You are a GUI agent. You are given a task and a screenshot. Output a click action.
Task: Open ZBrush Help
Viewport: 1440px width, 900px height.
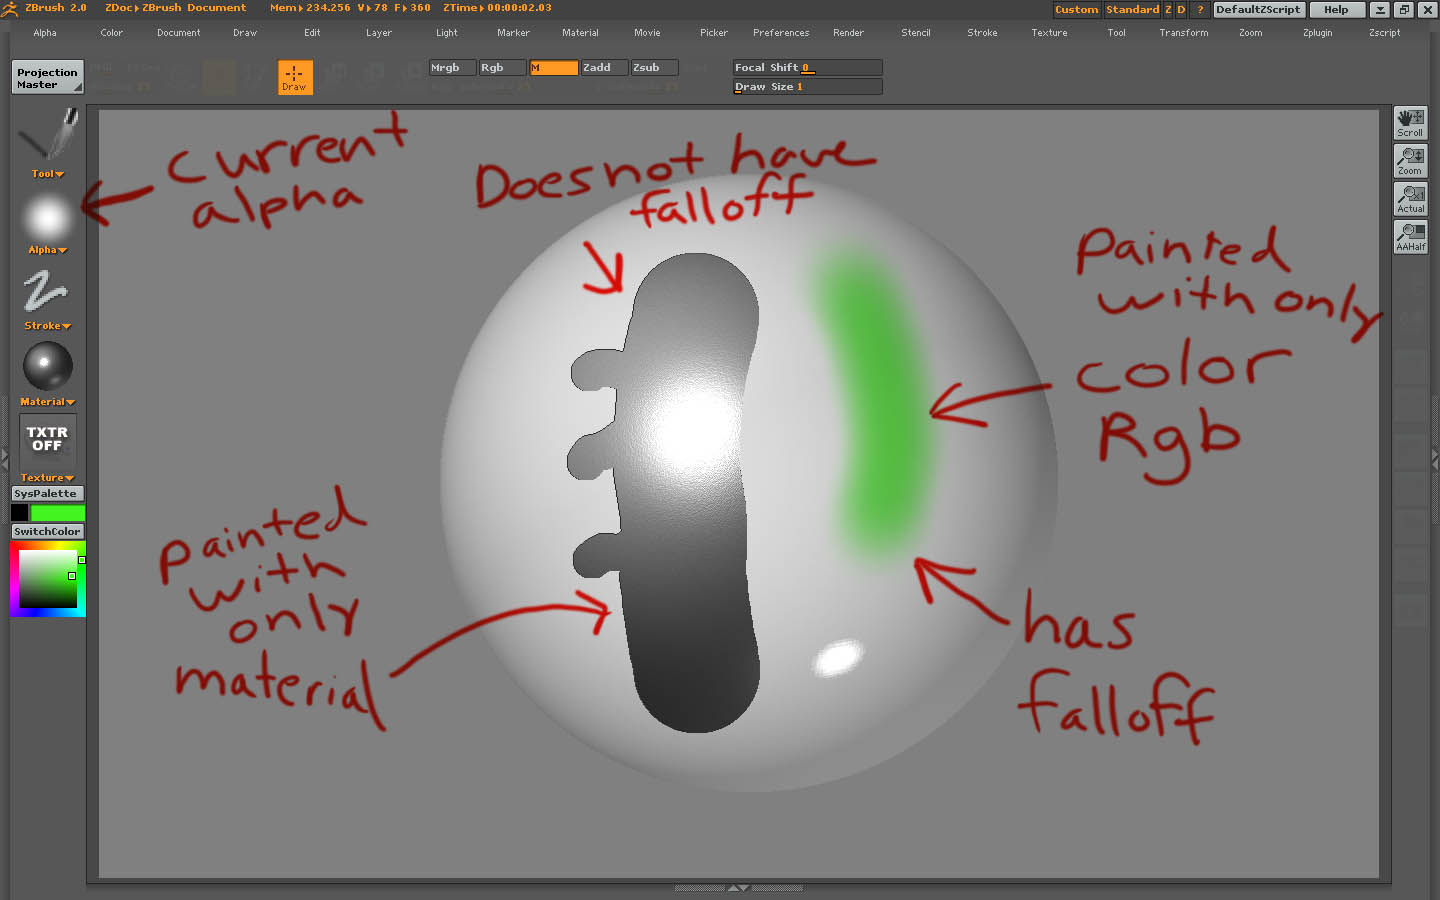tap(1336, 9)
